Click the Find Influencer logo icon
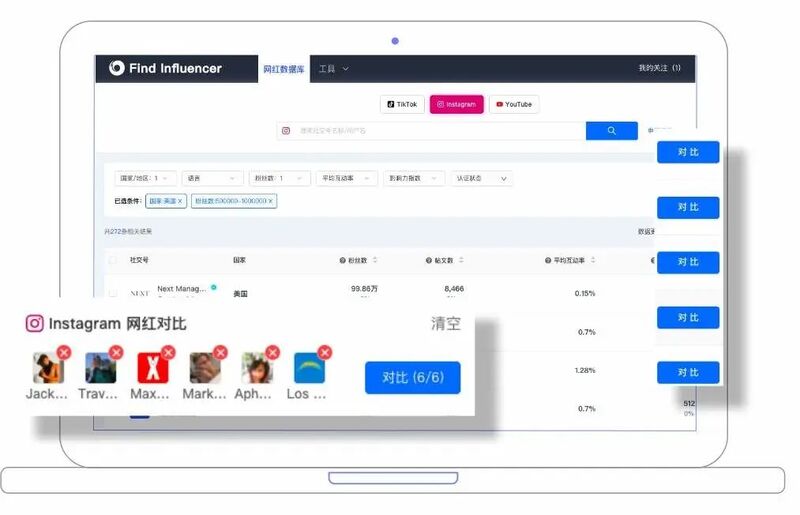 tap(116, 68)
